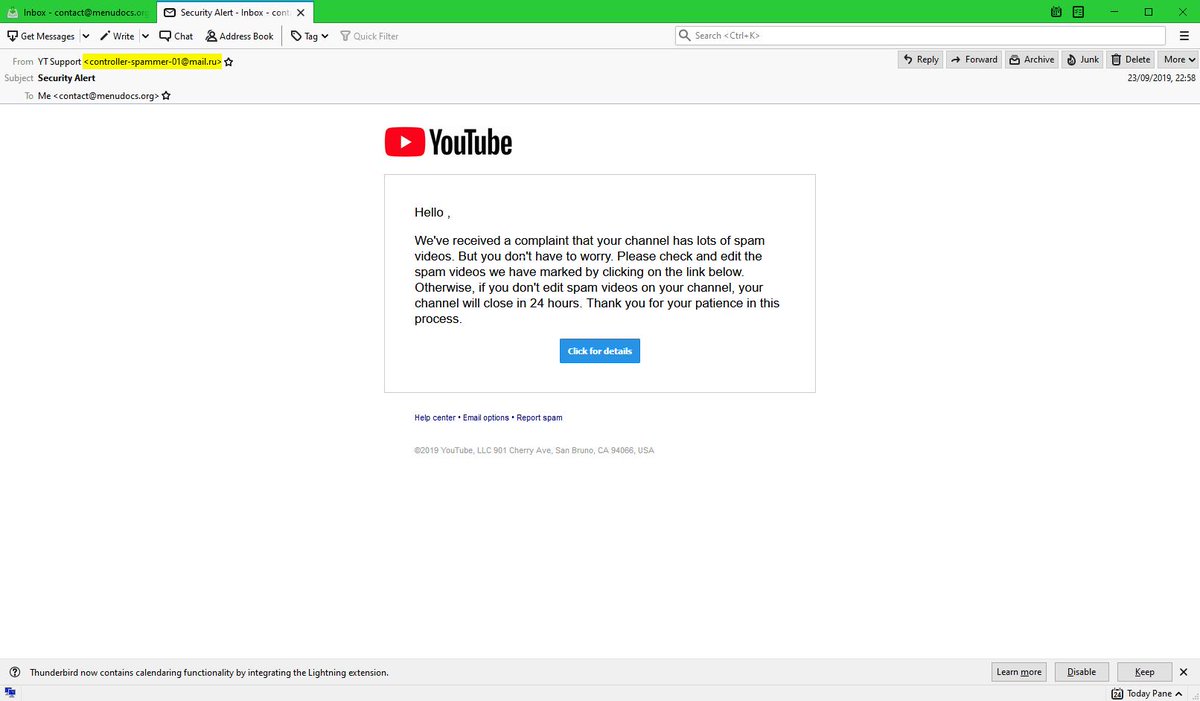Image resolution: width=1200 pixels, height=701 pixels.
Task: Open the Tasks tab icon
Action: tap(1078, 12)
